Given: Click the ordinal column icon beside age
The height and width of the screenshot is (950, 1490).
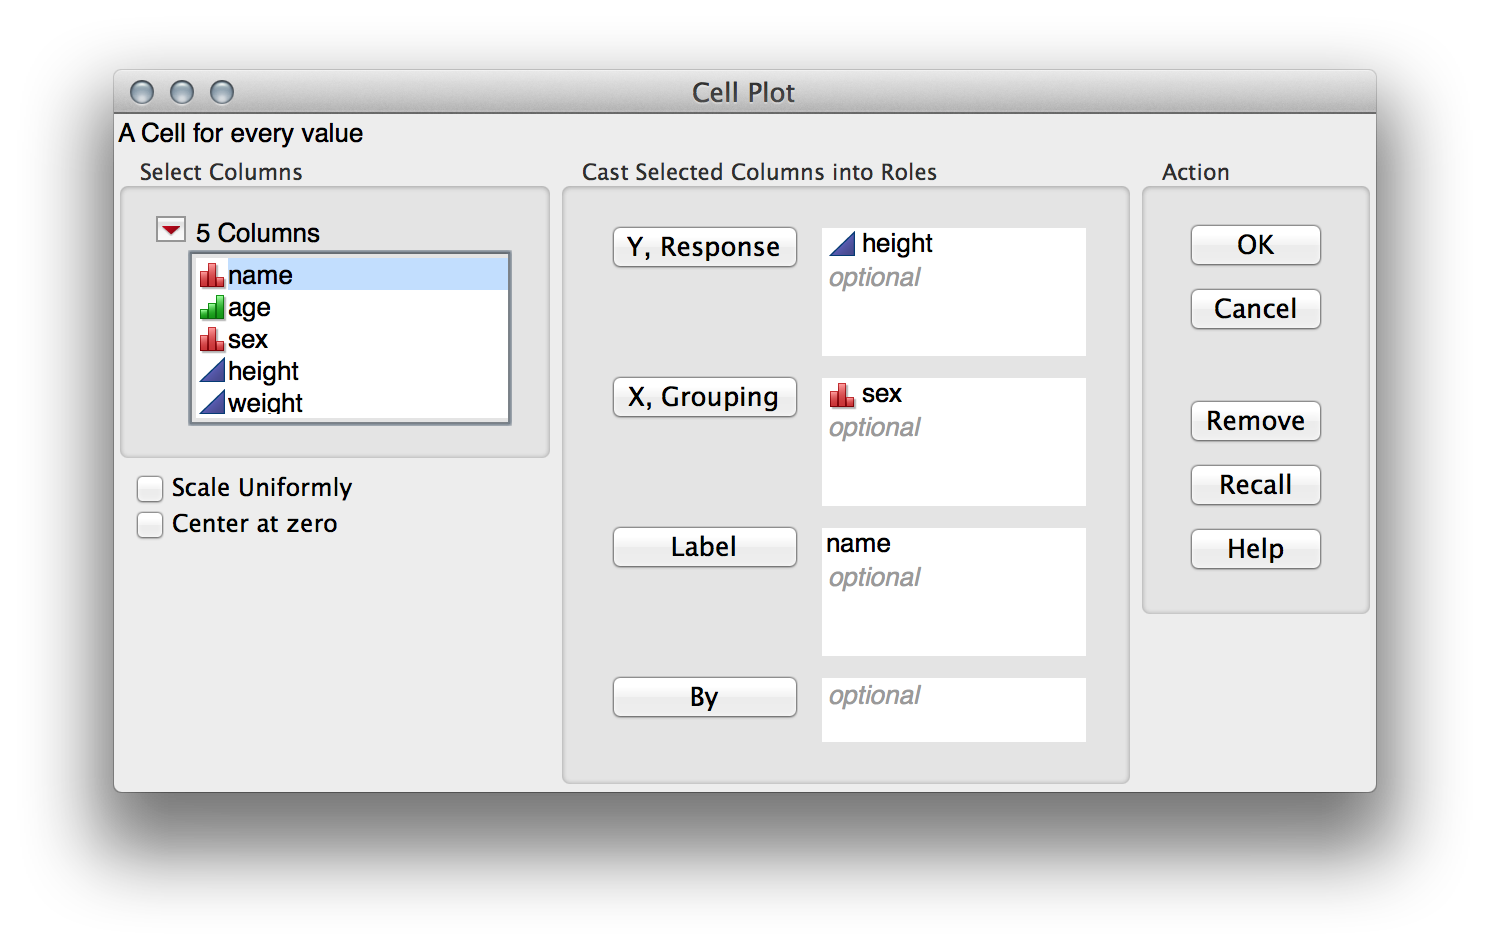Looking at the screenshot, I should coord(212,307).
